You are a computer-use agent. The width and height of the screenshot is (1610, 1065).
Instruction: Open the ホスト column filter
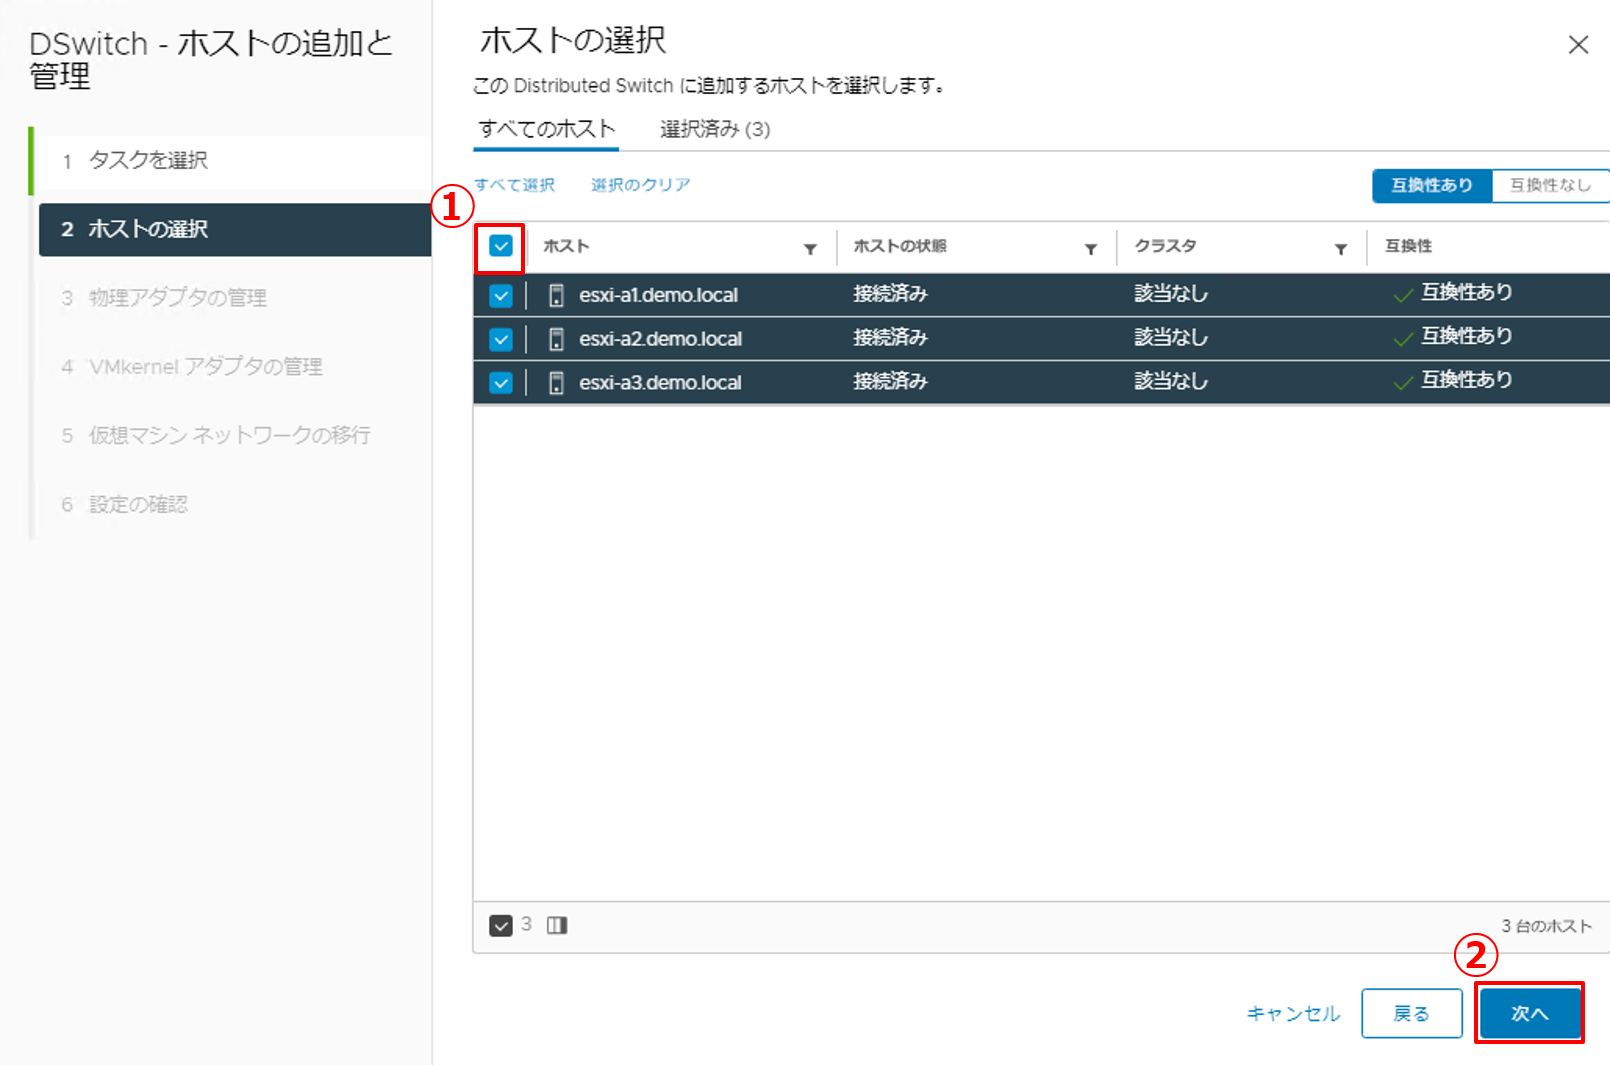(x=810, y=249)
